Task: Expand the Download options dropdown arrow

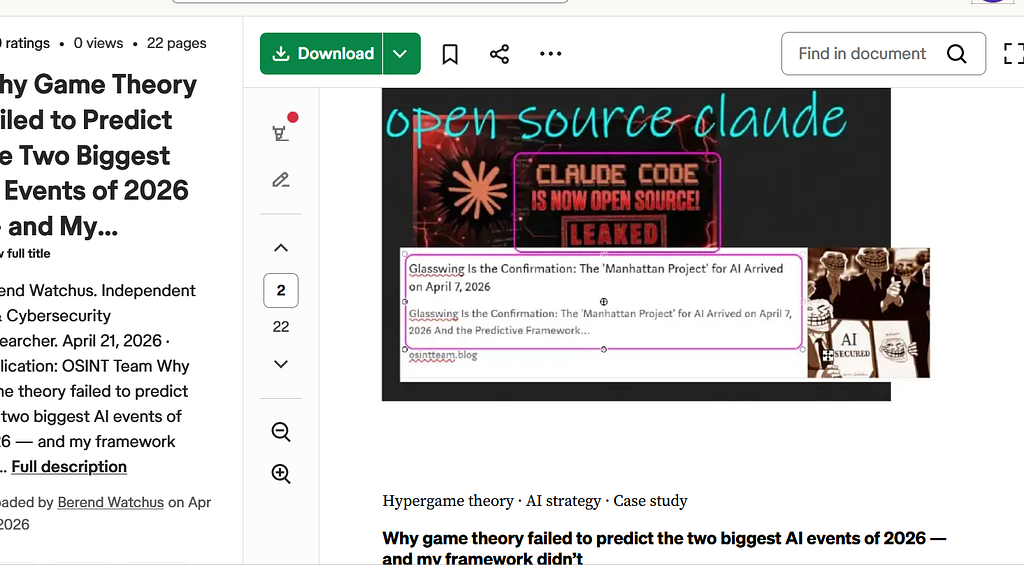Action: tap(401, 54)
